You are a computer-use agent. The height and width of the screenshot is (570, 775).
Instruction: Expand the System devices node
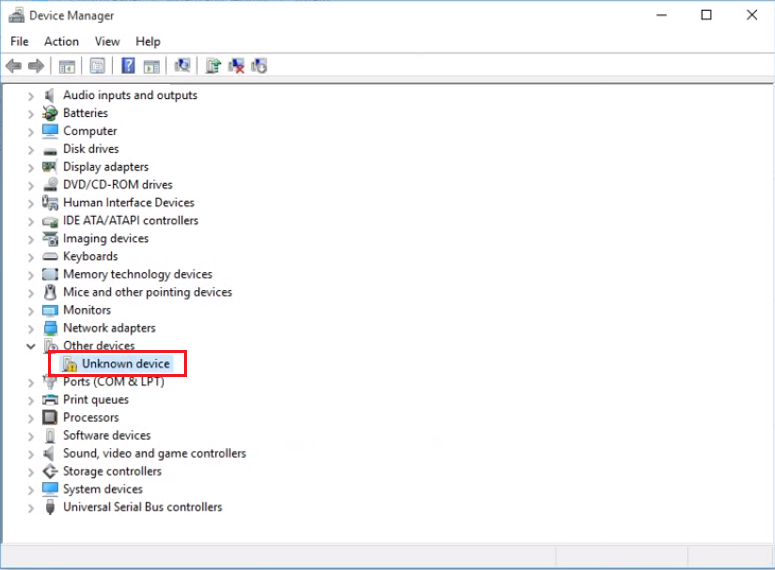pyautogui.click(x=31, y=490)
